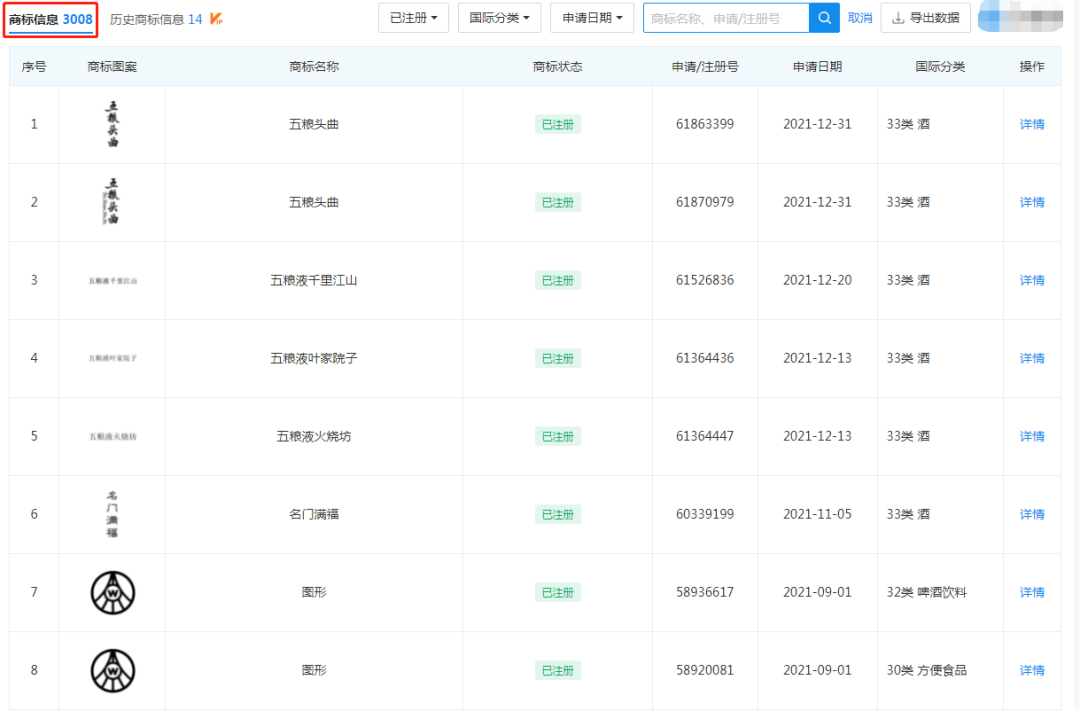Open 详情 for 五粮液火烧坊
Viewport: 1080px width, 711px height.
pos(1032,436)
